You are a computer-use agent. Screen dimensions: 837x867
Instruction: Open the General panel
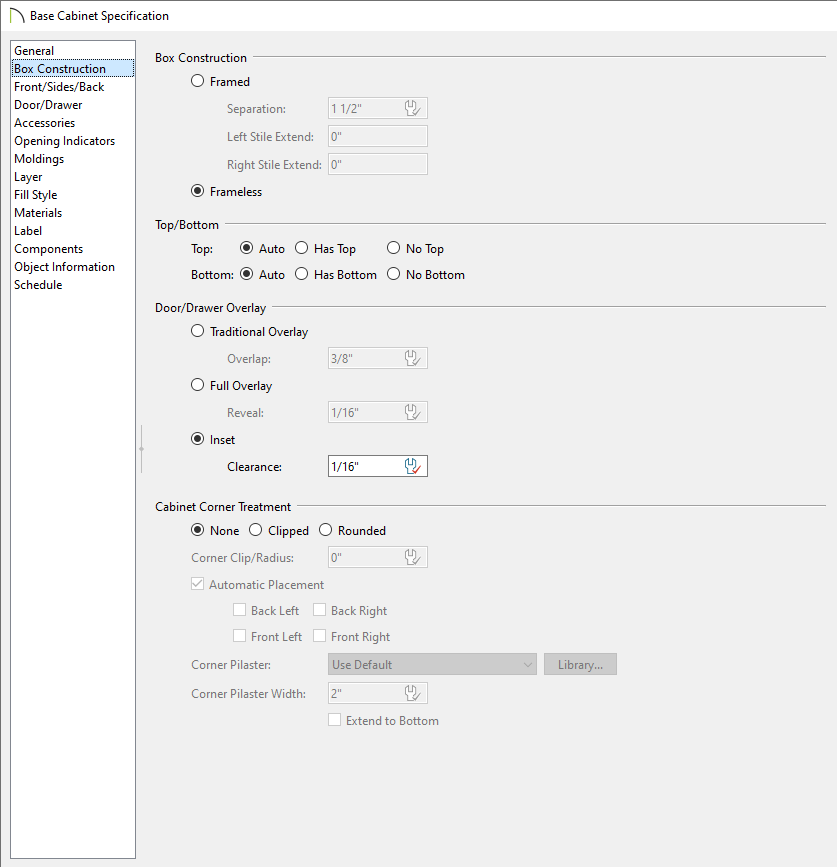(x=72, y=51)
